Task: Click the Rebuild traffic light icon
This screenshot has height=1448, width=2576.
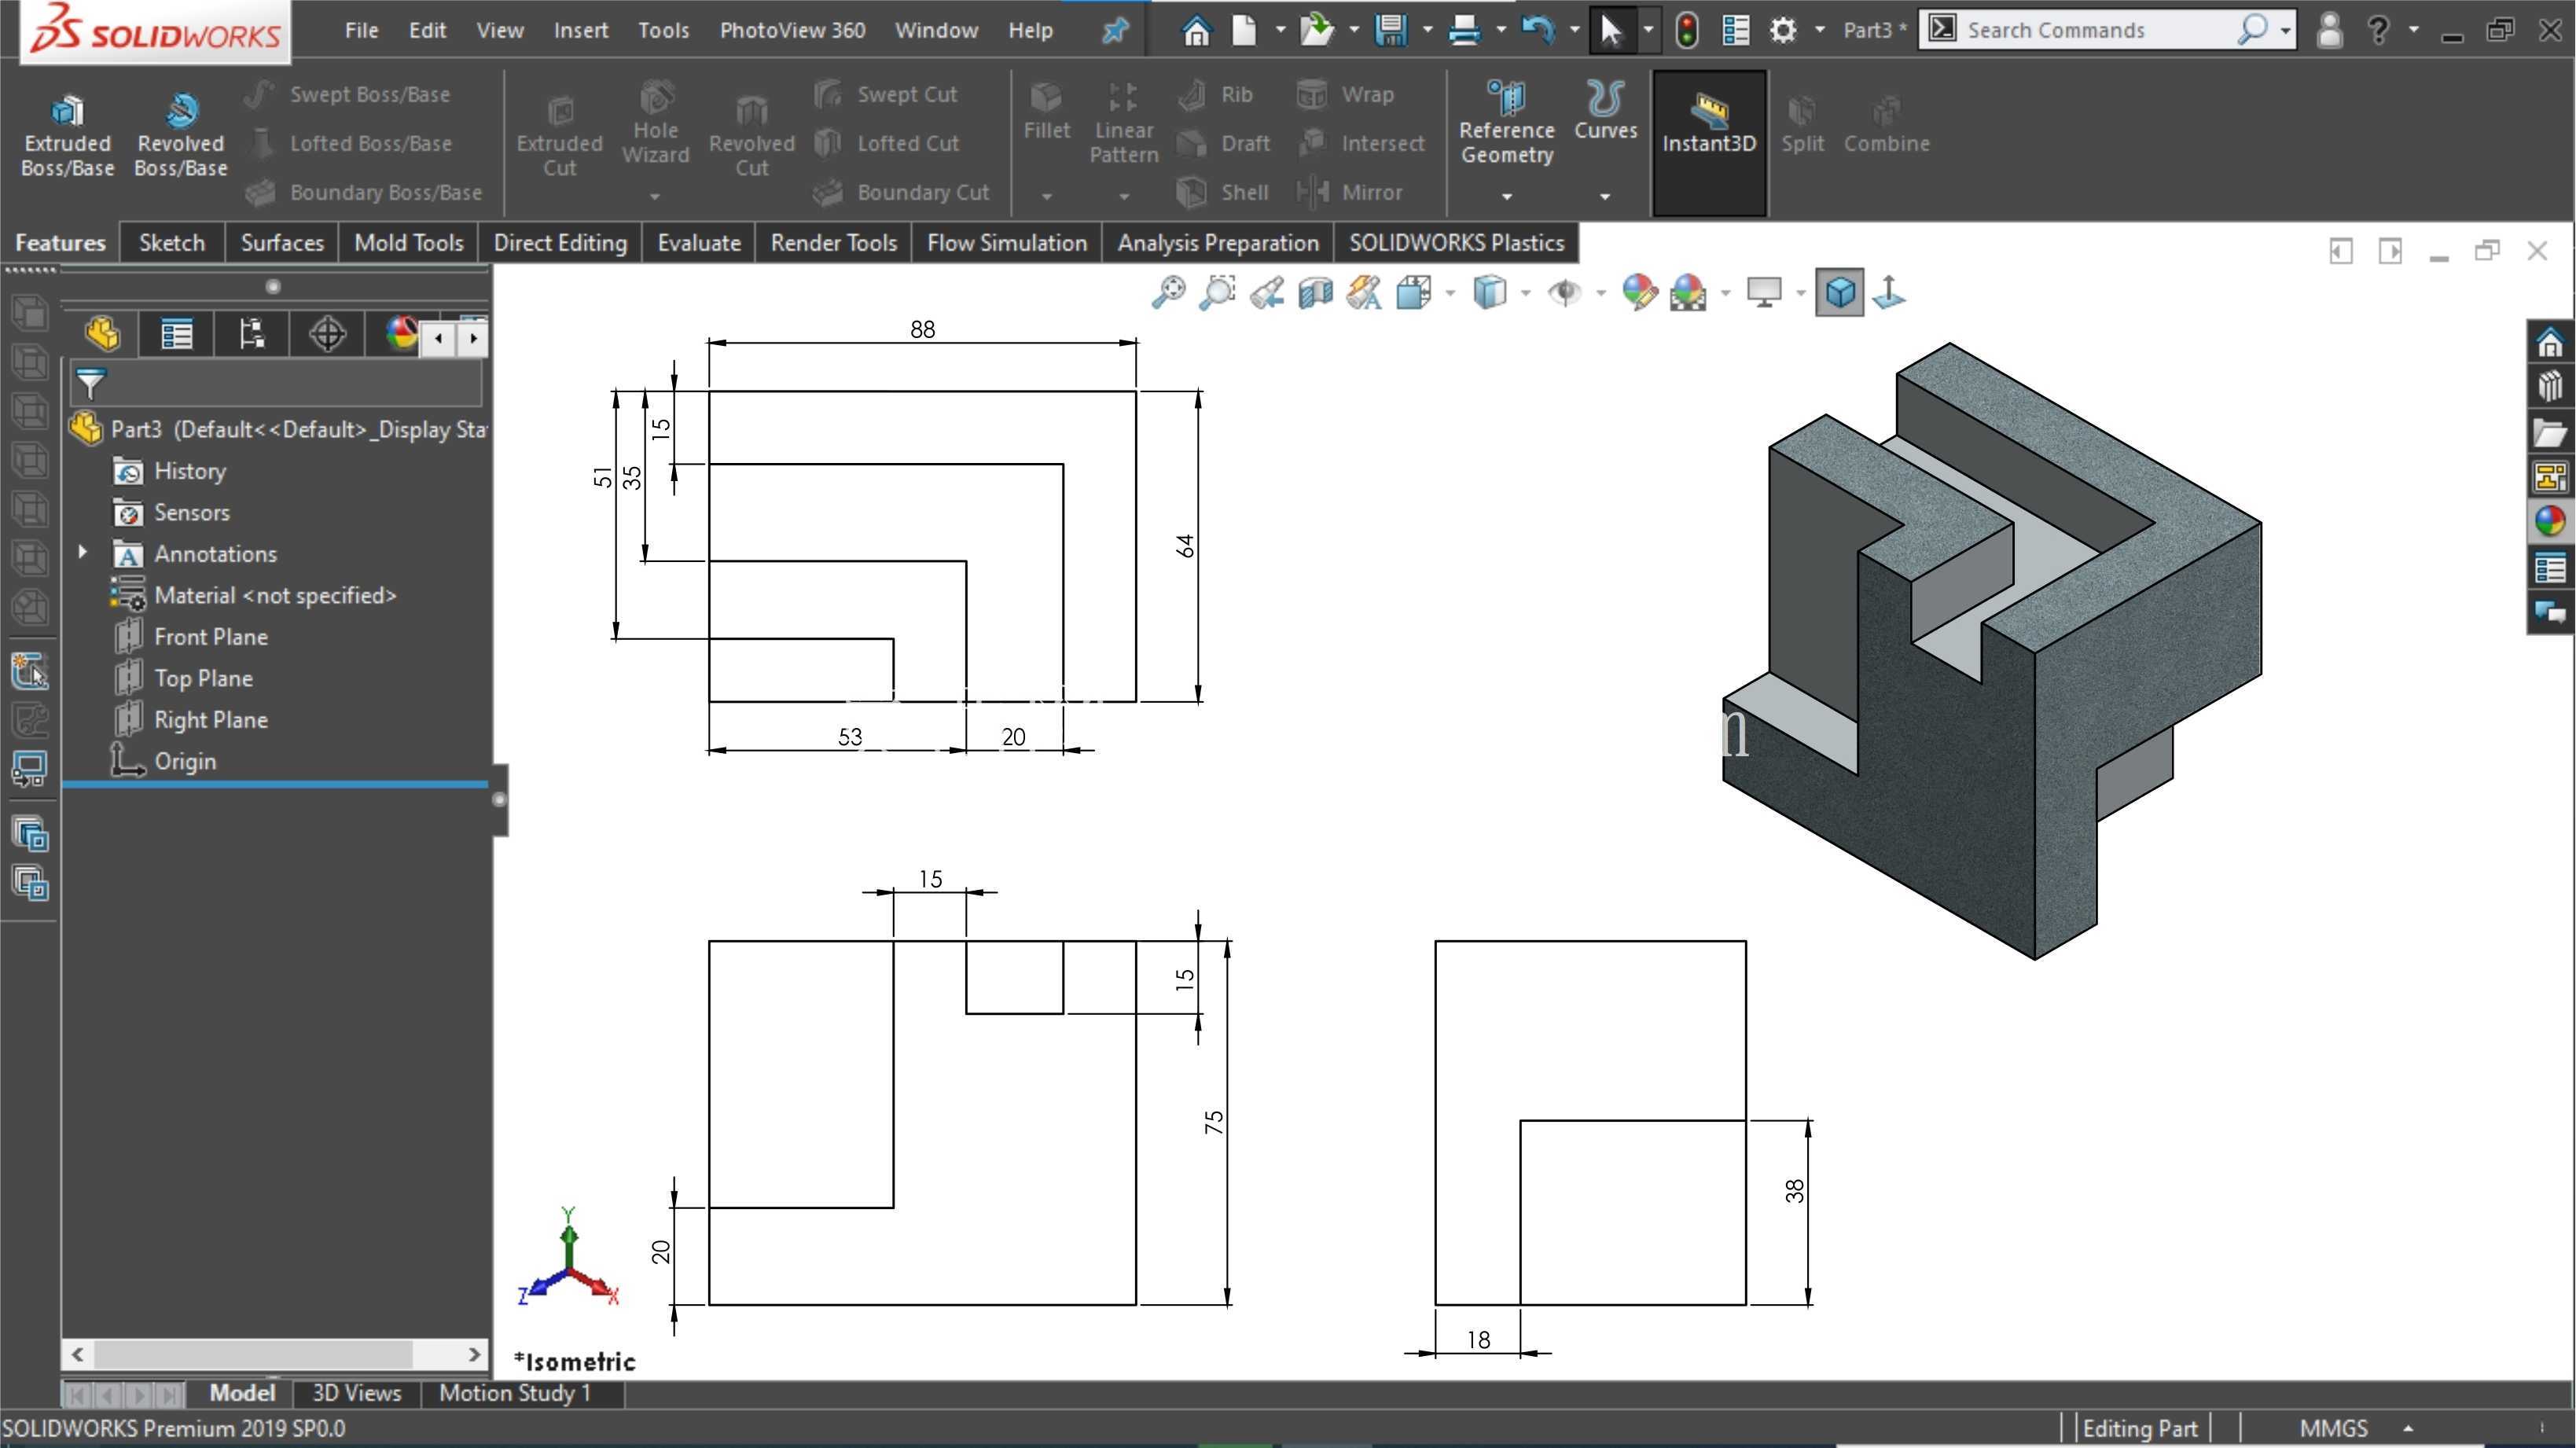Action: (x=1686, y=30)
